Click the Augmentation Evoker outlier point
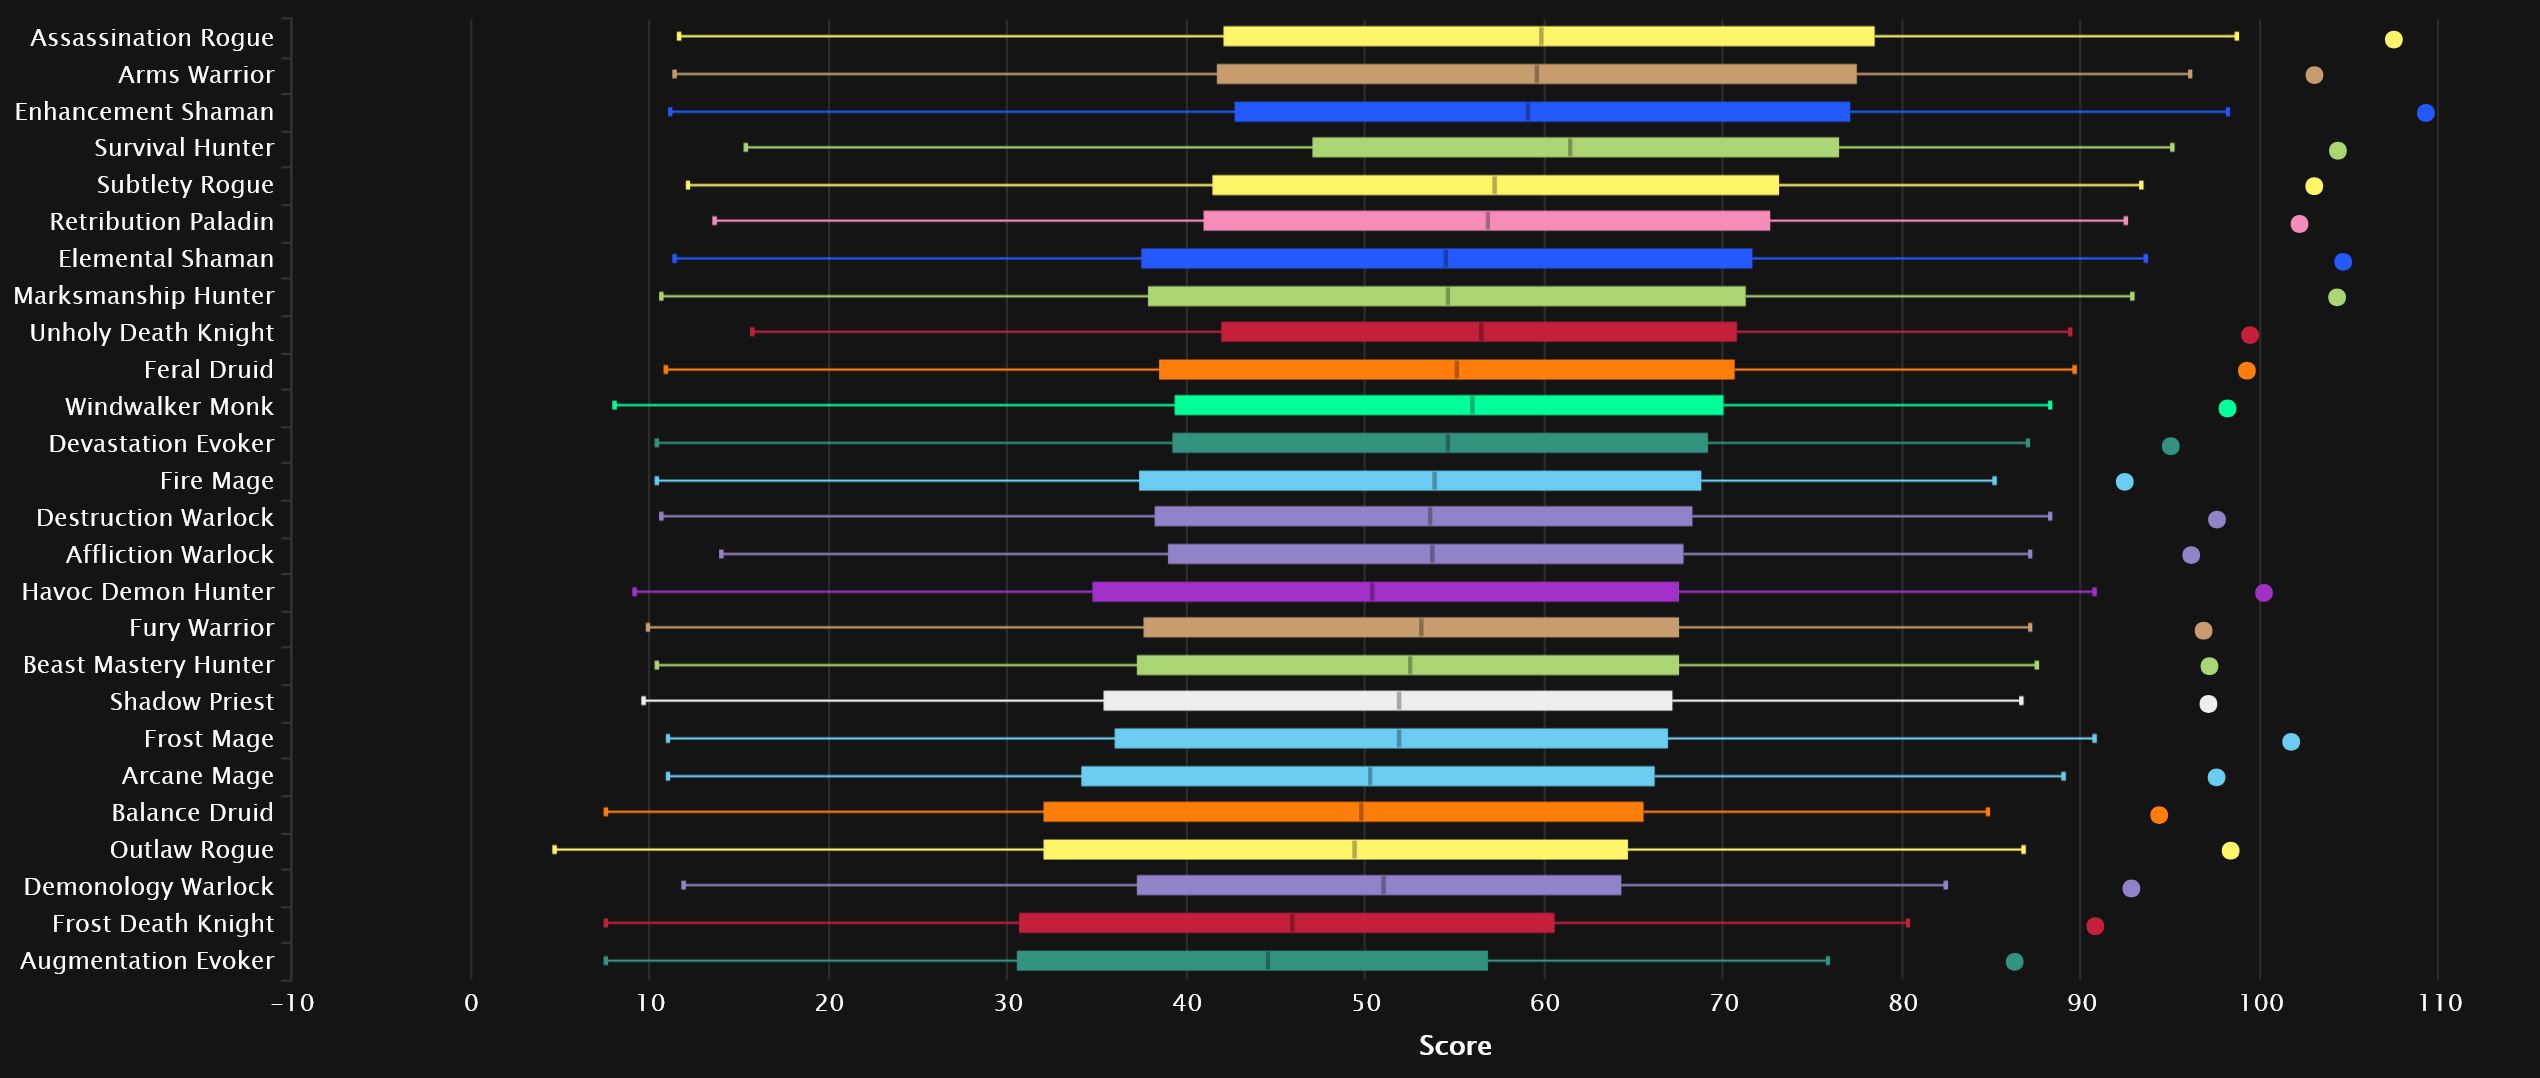The image size is (2540, 1078). [2014, 962]
